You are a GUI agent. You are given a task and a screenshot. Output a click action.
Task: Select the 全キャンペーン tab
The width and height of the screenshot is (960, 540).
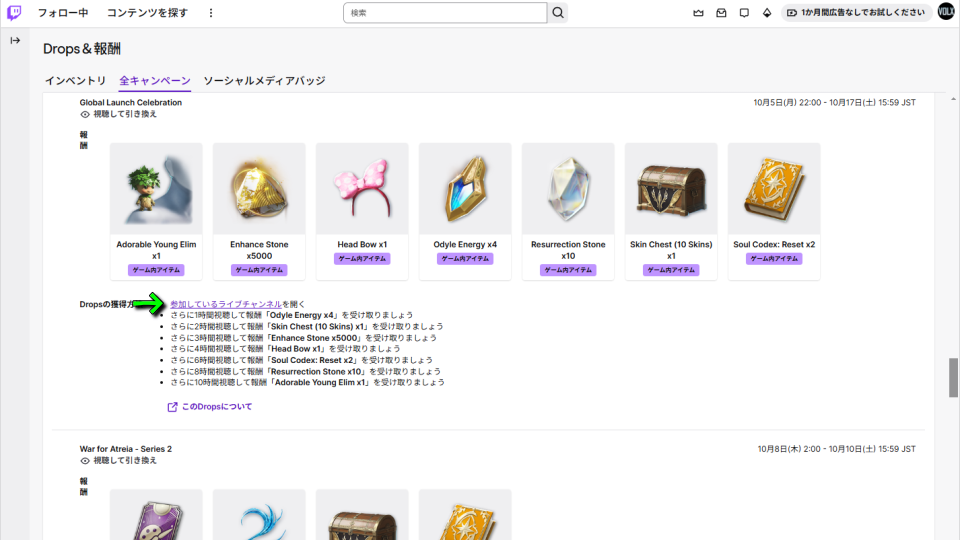[x=155, y=81]
